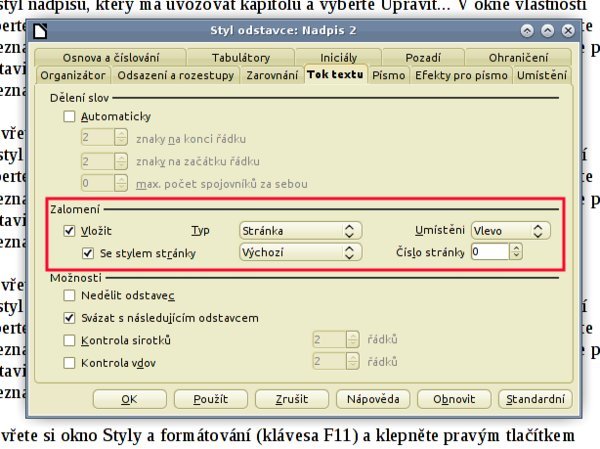Click spinner for max. počet spojovníků
The height and width of the screenshot is (449, 600).
coord(121,183)
